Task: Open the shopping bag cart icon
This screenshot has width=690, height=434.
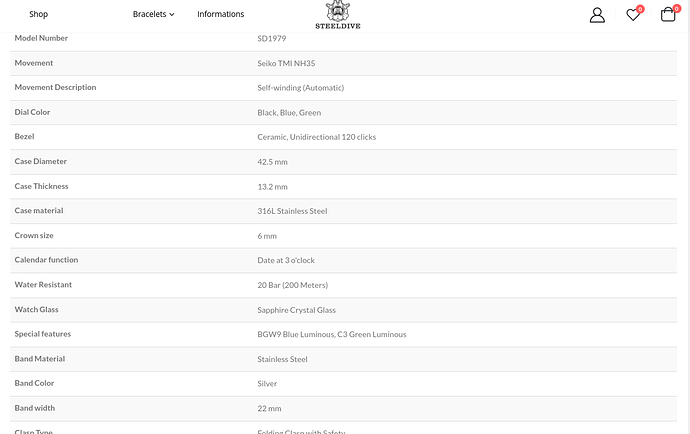Action: pos(668,15)
